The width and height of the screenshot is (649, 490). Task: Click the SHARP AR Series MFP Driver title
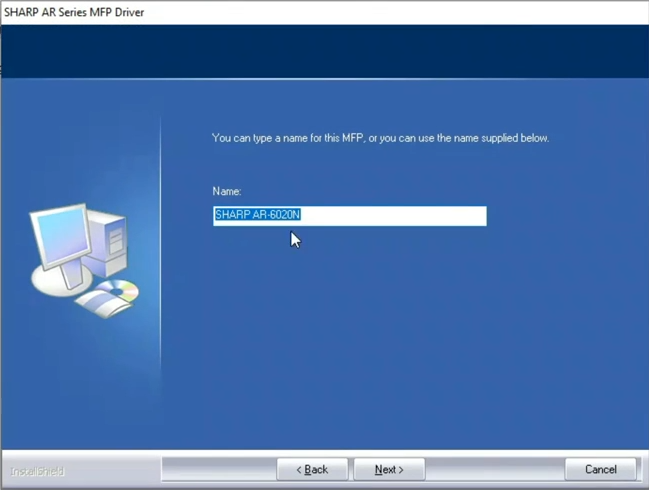(x=74, y=12)
